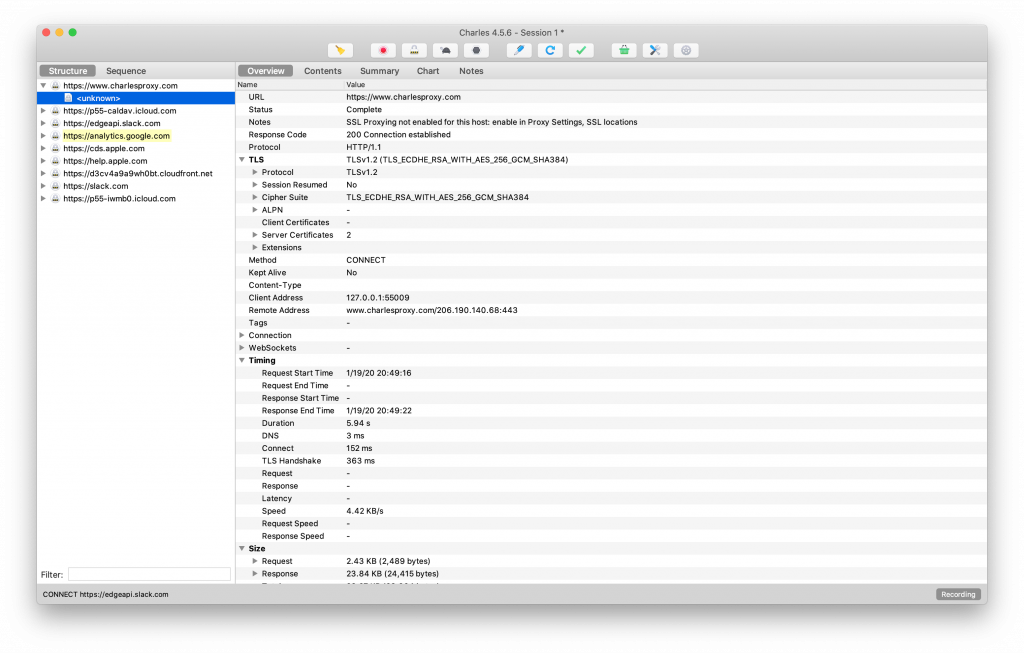Repeat the selected request with the refresh icon
This screenshot has height=653, width=1024.
[x=550, y=50]
